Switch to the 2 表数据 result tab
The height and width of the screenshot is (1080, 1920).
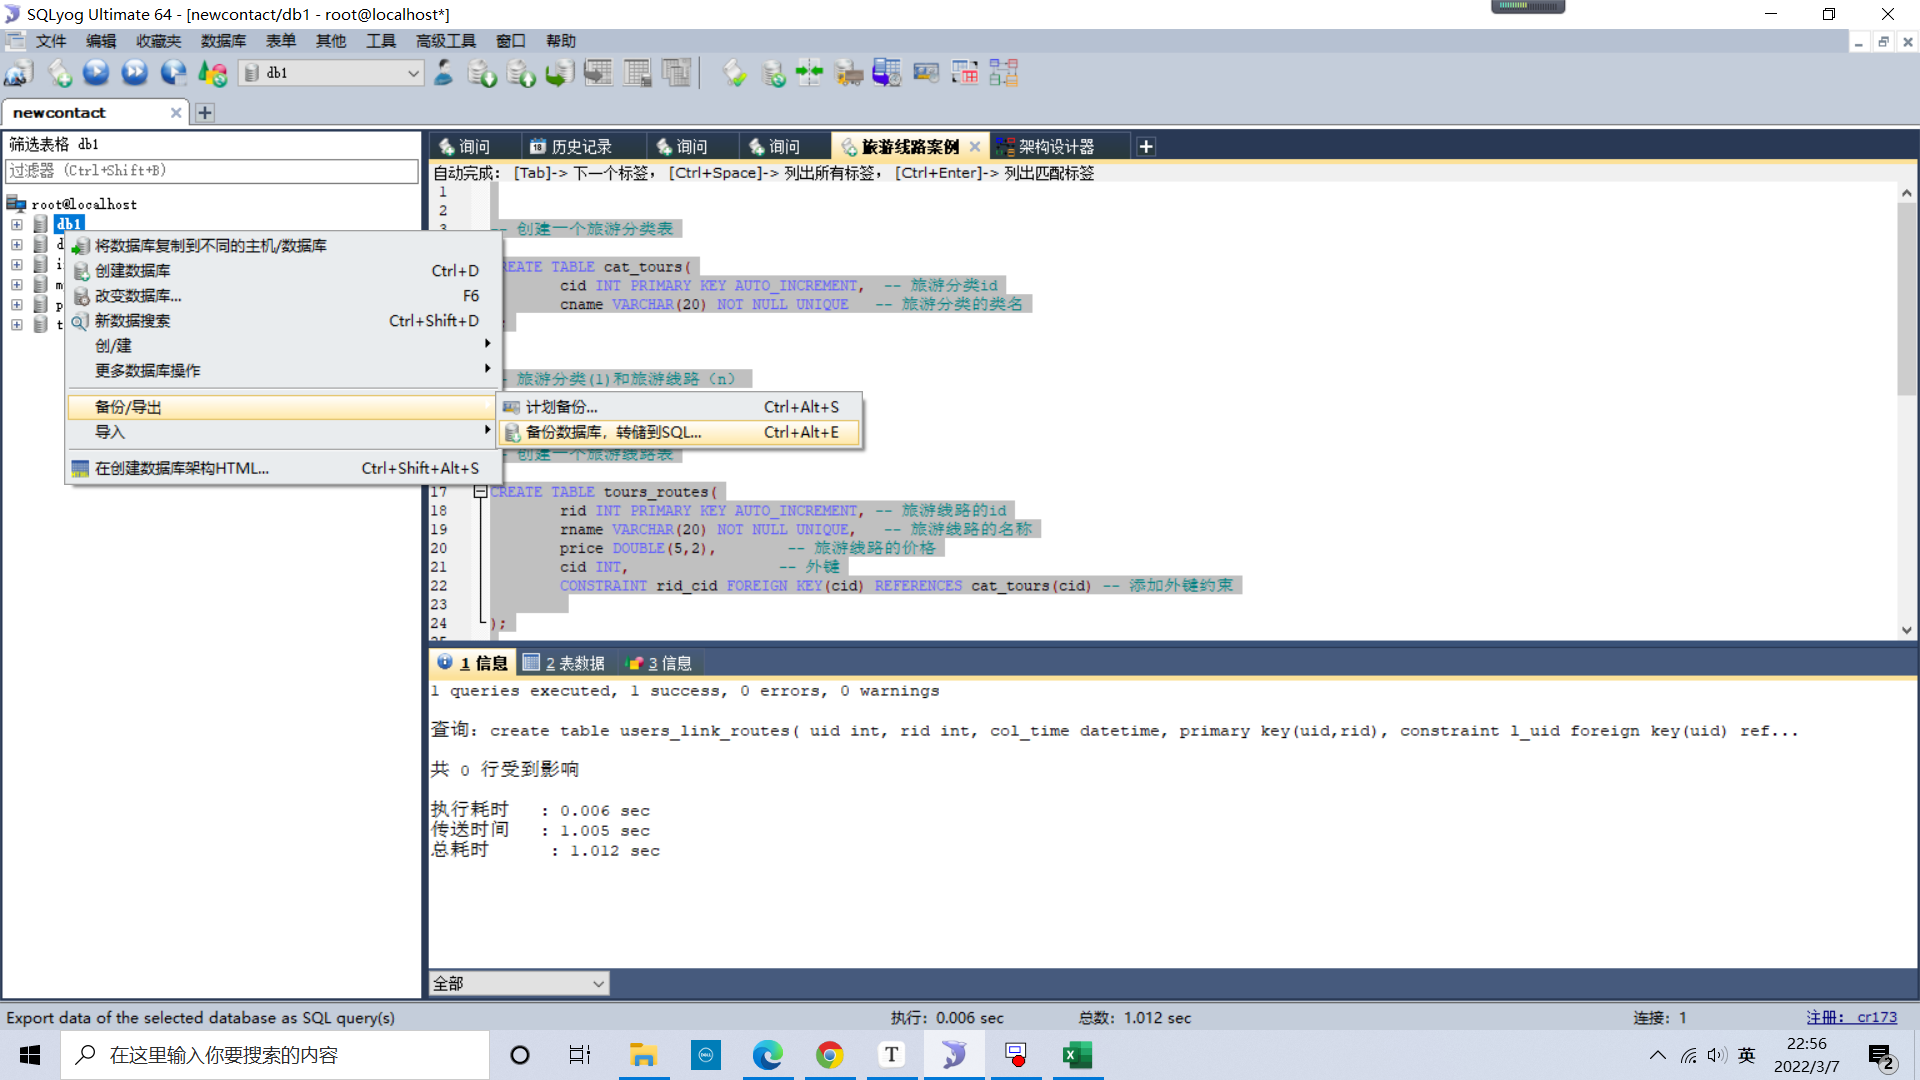[565, 663]
